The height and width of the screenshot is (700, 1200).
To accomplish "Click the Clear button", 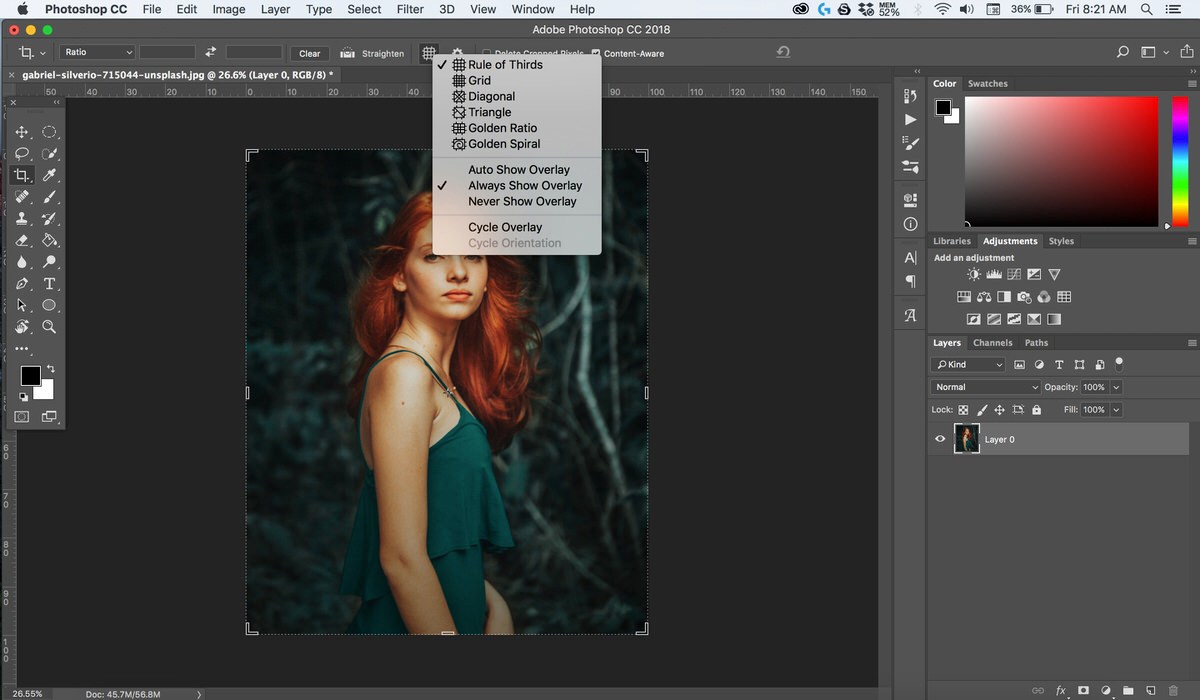I will coord(310,53).
